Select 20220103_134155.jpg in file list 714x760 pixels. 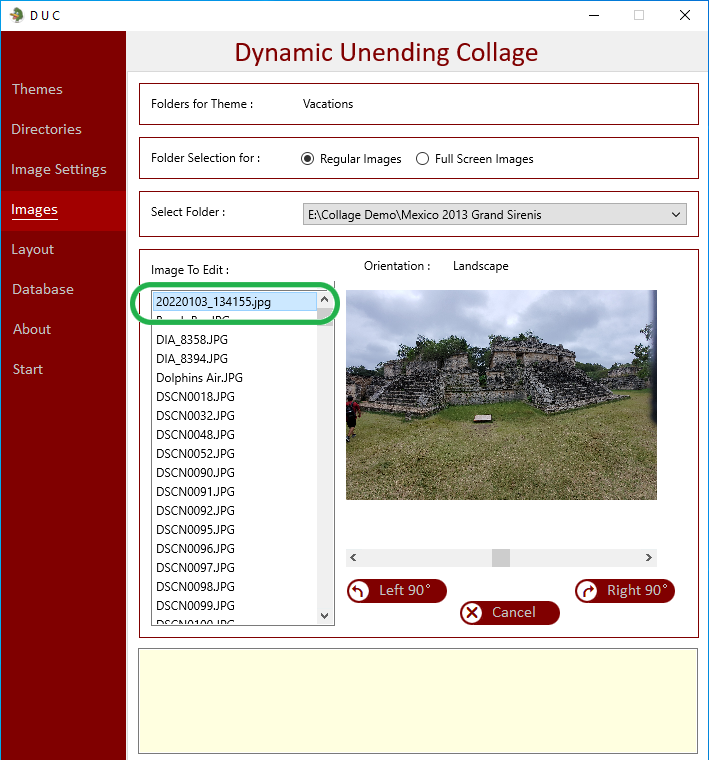[x=235, y=302]
